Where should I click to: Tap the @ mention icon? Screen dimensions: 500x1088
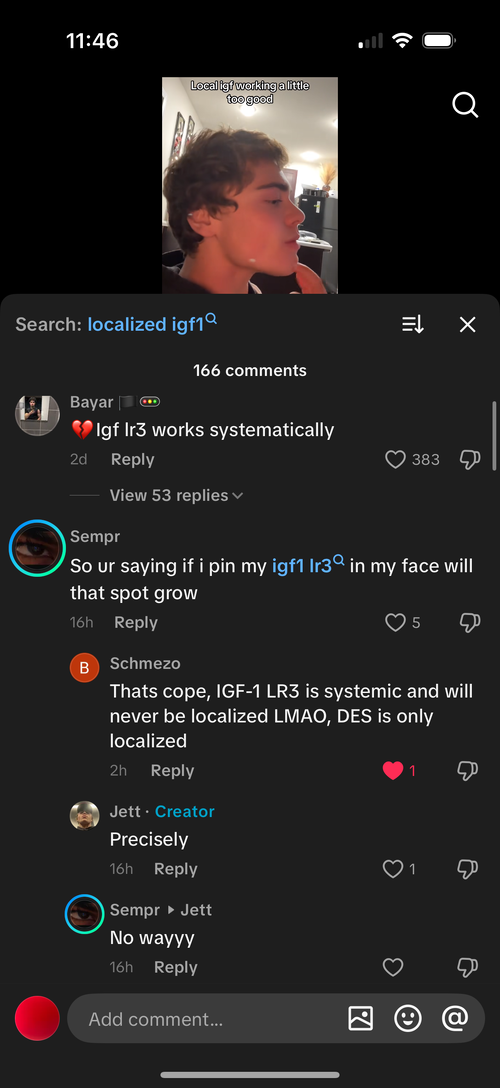tap(455, 1019)
